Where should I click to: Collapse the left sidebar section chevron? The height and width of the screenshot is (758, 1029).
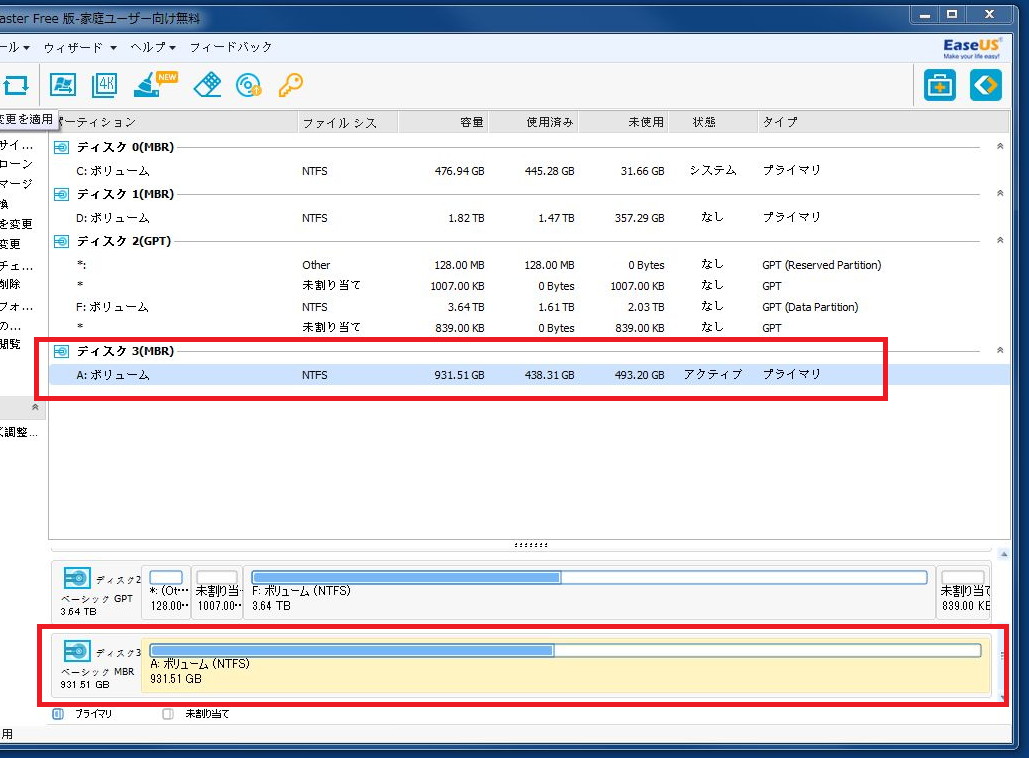click(35, 408)
